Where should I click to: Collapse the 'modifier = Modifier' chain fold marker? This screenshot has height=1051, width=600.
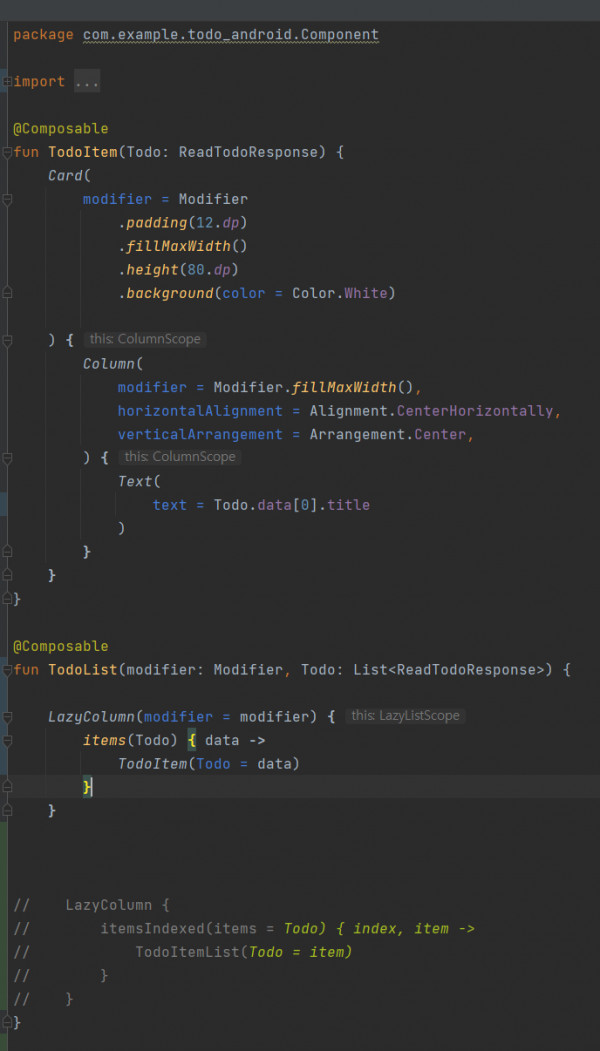pyautogui.click(x=7, y=199)
